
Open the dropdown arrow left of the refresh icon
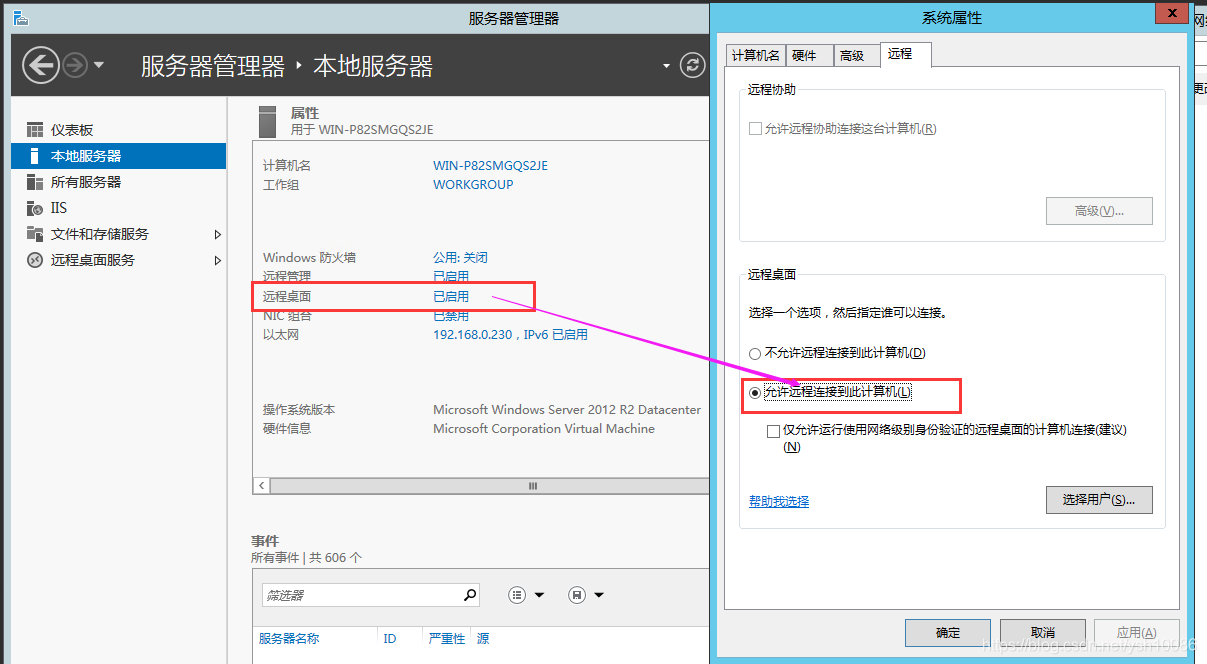[667, 66]
